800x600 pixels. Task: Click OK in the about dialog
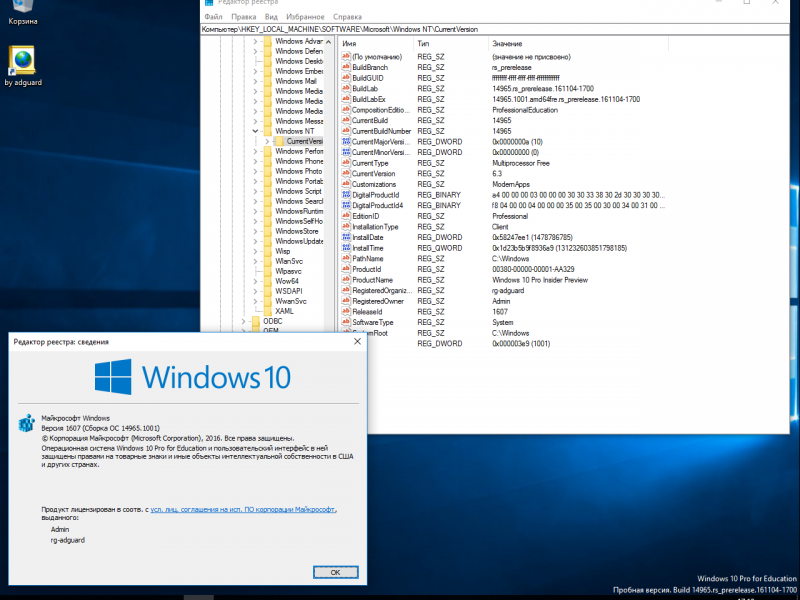pos(335,572)
